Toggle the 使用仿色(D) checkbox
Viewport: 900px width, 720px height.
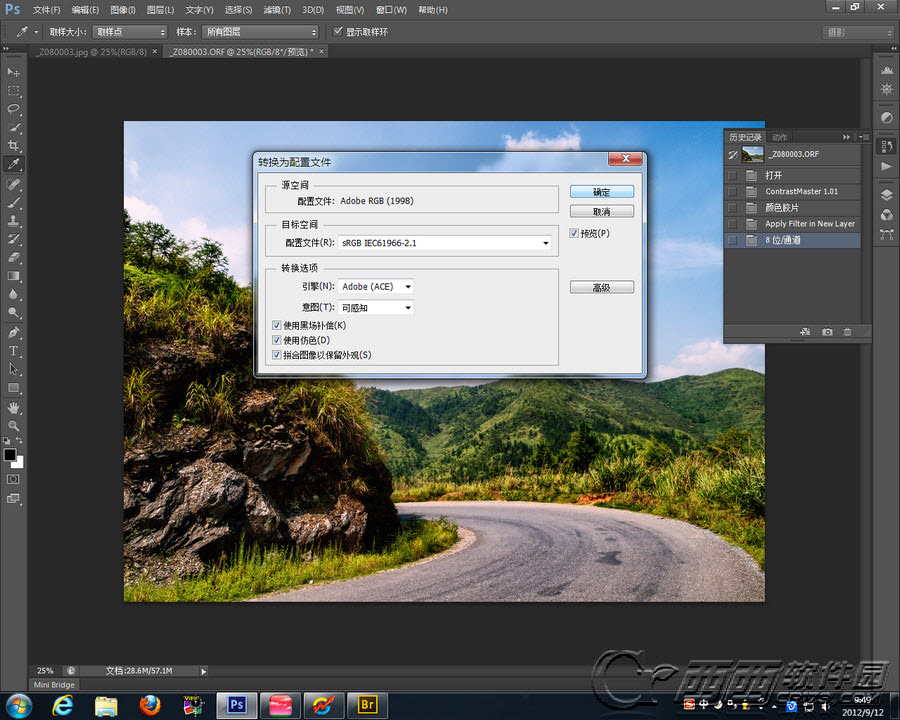tap(277, 340)
